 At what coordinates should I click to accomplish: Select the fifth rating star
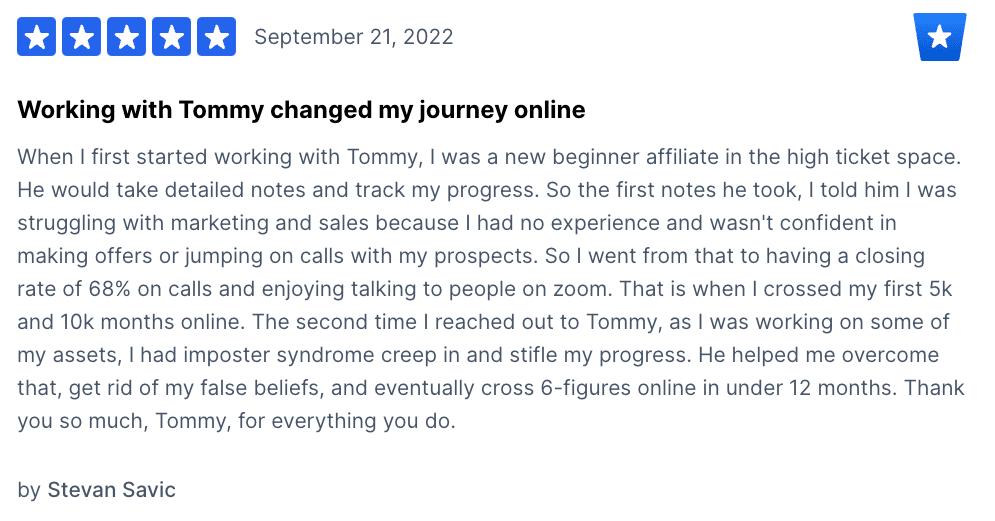pos(216,37)
